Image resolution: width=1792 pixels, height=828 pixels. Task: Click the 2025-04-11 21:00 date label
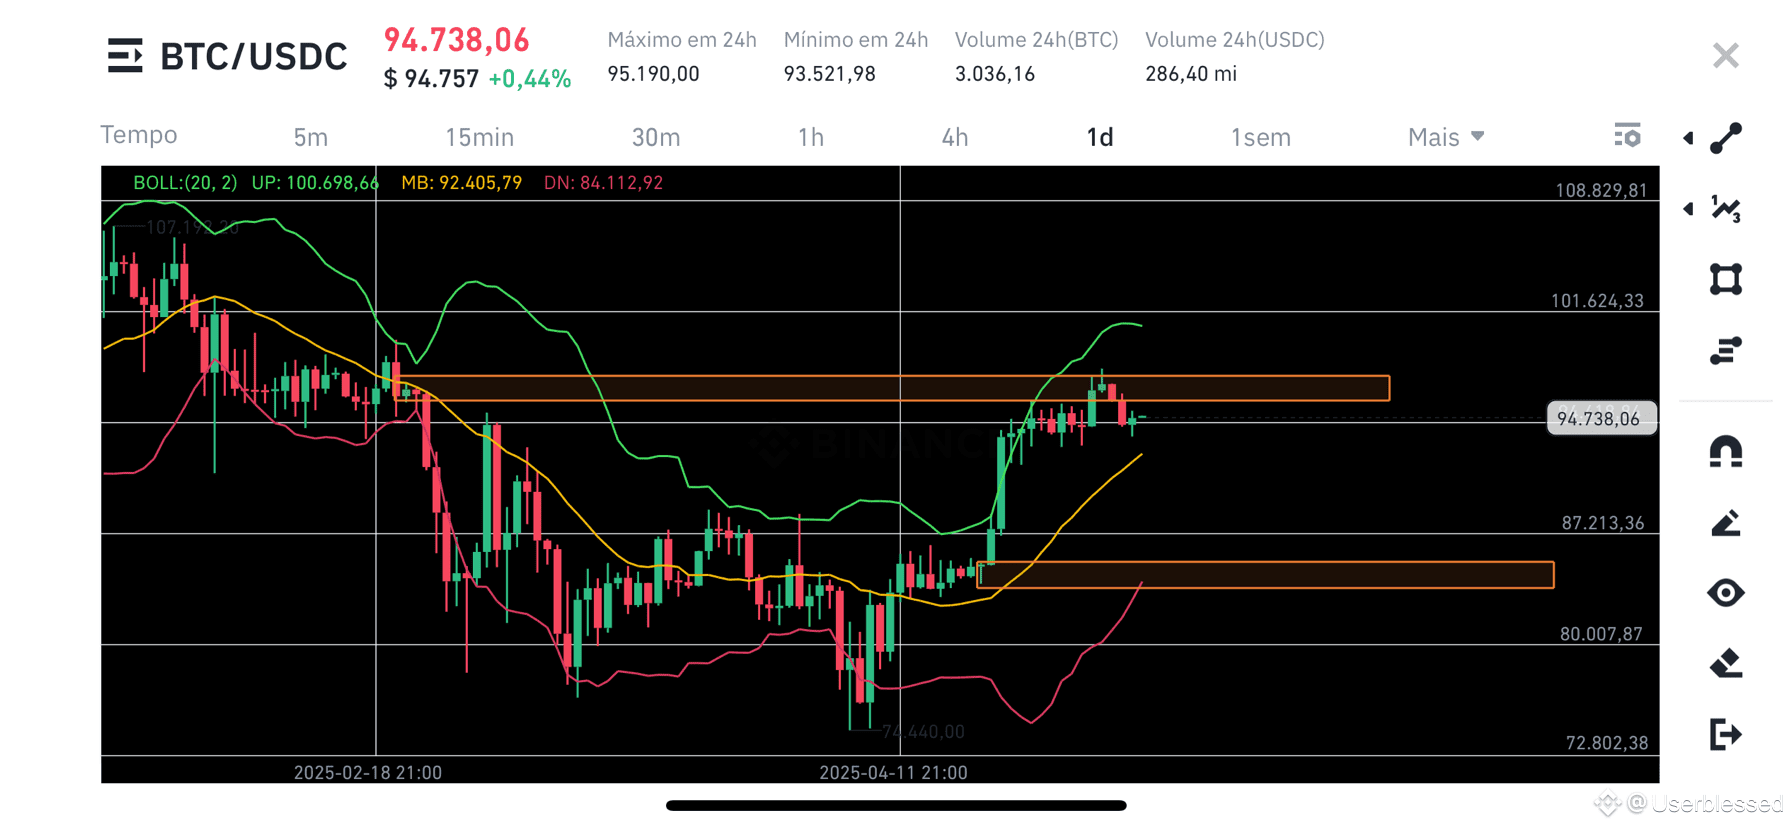(893, 773)
